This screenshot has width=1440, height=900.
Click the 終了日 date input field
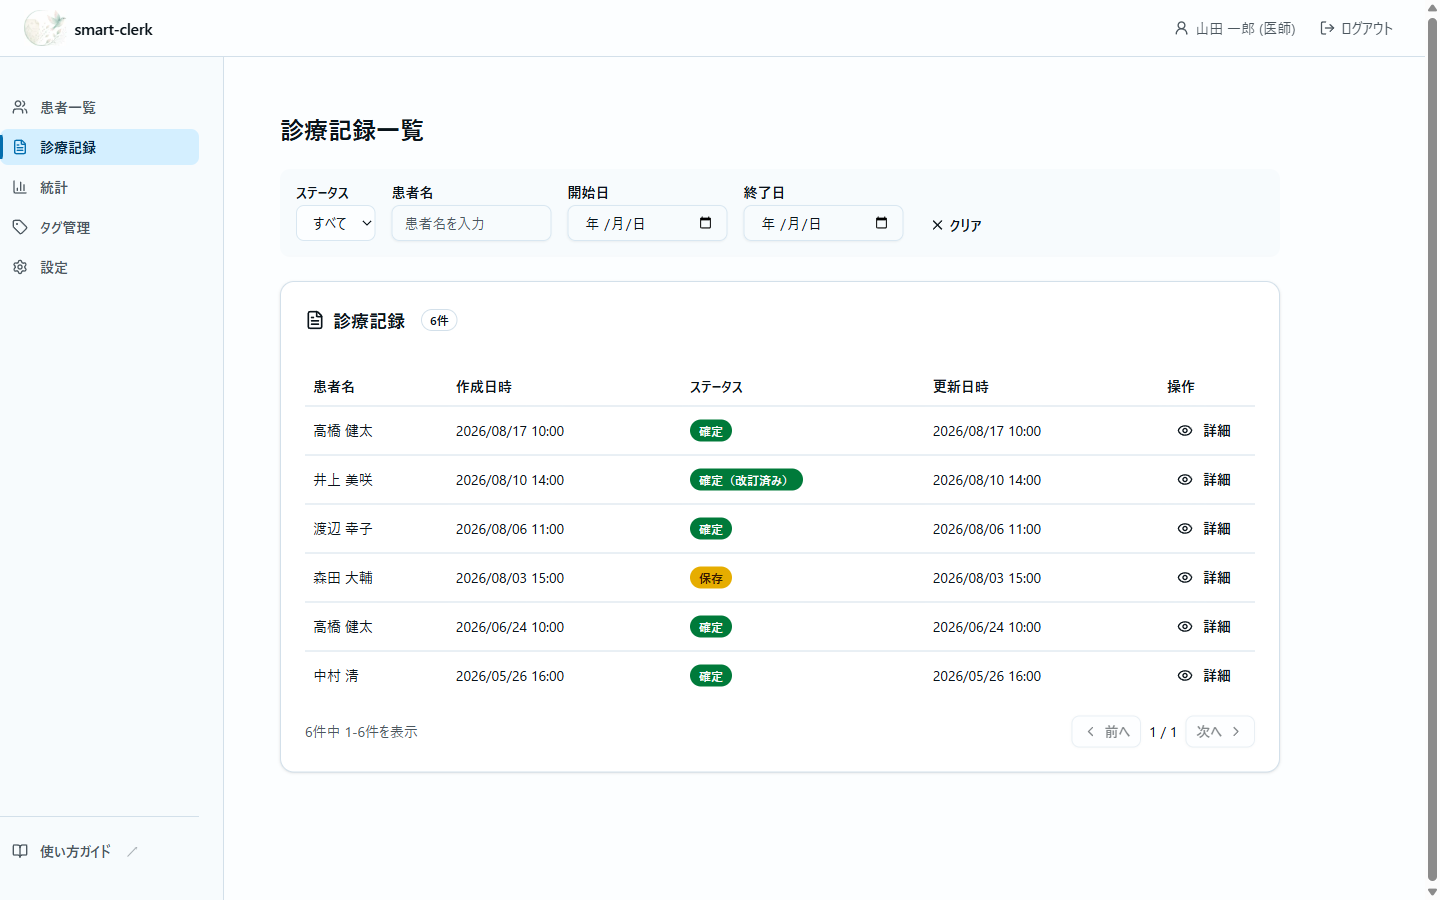click(823, 223)
